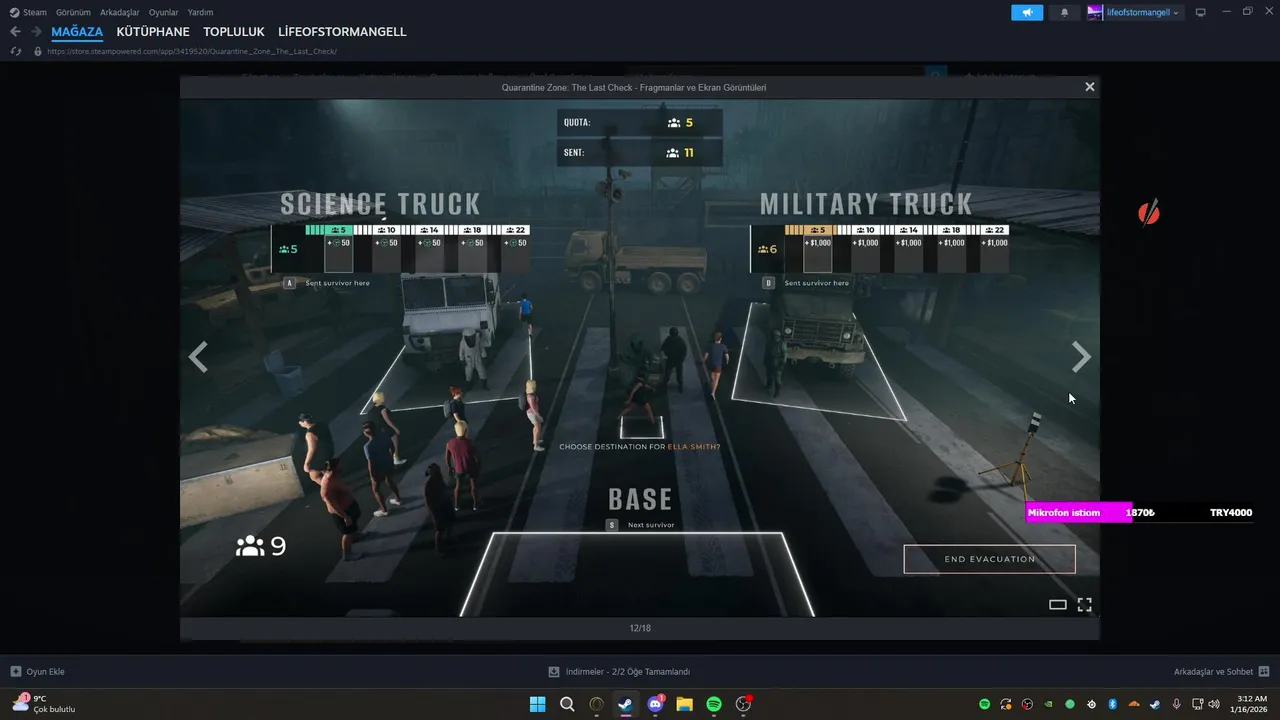Image resolution: width=1280 pixels, height=720 pixels.
Task: Switch to the KÜTÜPHANE tab
Action: pos(153,32)
